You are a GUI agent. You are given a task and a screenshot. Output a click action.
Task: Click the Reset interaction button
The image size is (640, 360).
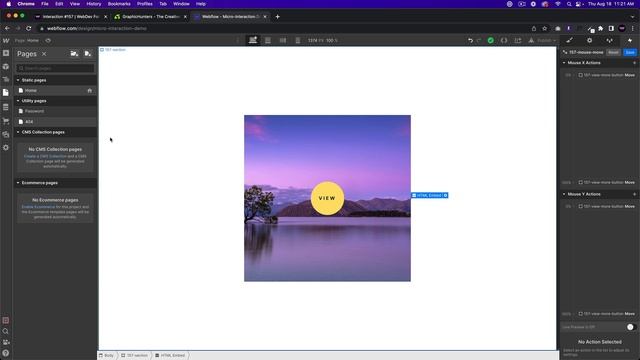click(x=613, y=52)
